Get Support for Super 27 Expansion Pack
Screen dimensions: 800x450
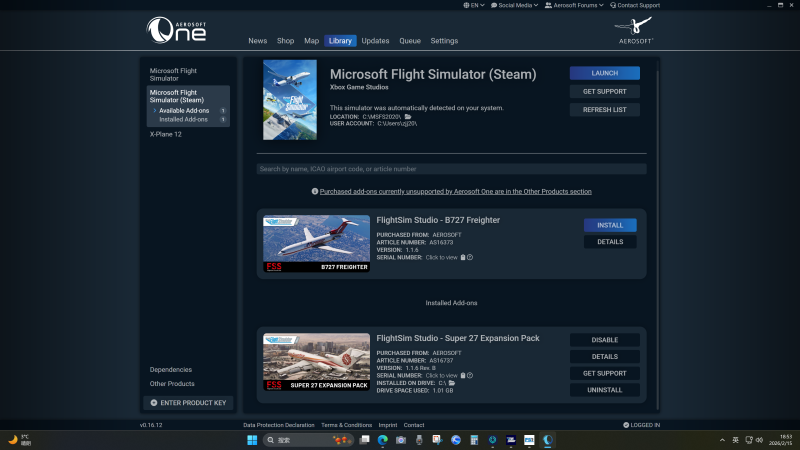pos(605,373)
